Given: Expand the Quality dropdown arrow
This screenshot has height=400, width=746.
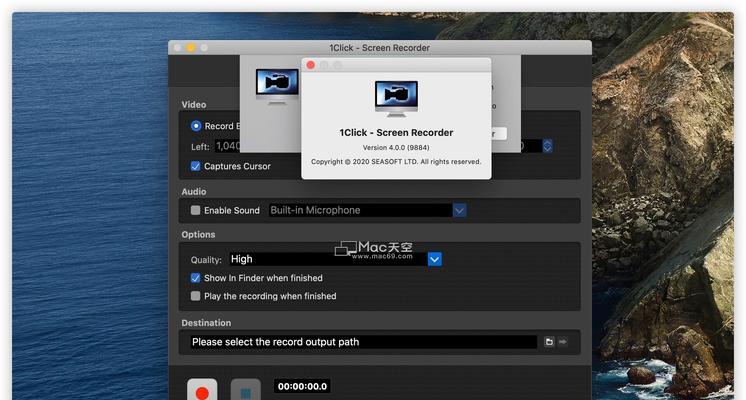Looking at the screenshot, I should tap(434, 259).
